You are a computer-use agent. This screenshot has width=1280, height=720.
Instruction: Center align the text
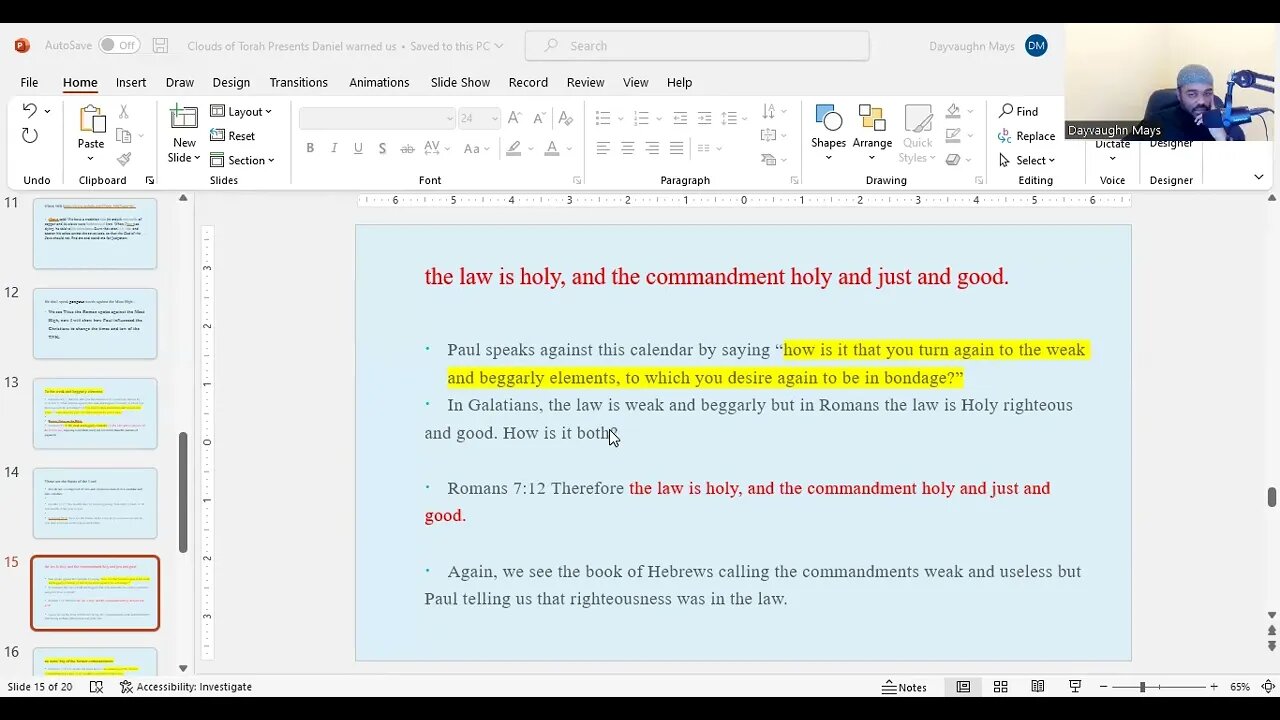tap(627, 148)
